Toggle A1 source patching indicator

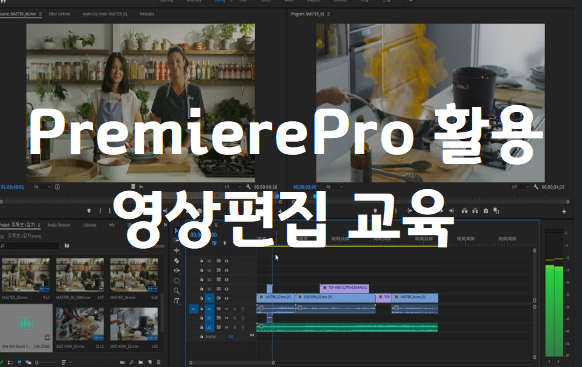tap(193, 309)
